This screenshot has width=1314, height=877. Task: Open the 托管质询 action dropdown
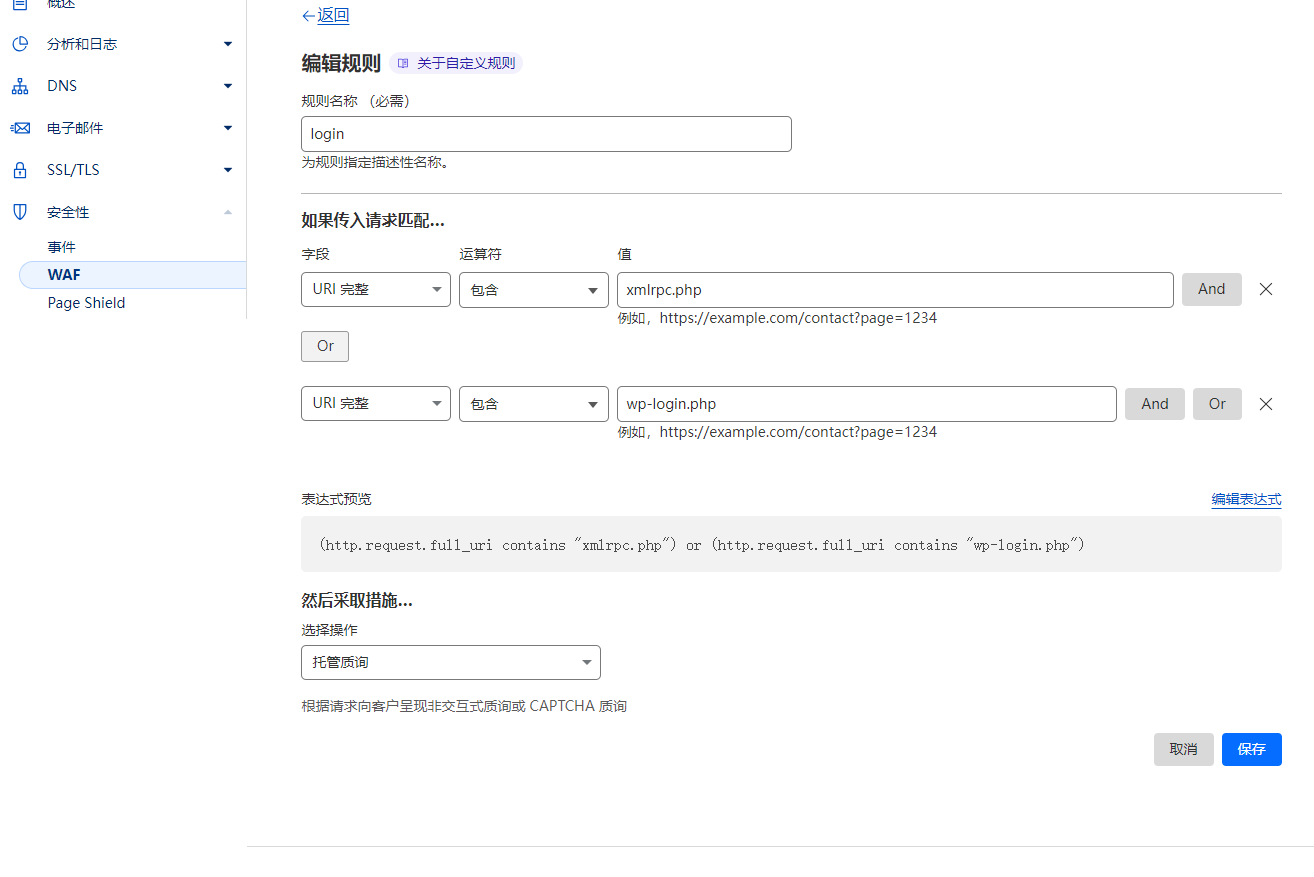click(x=451, y=662)
